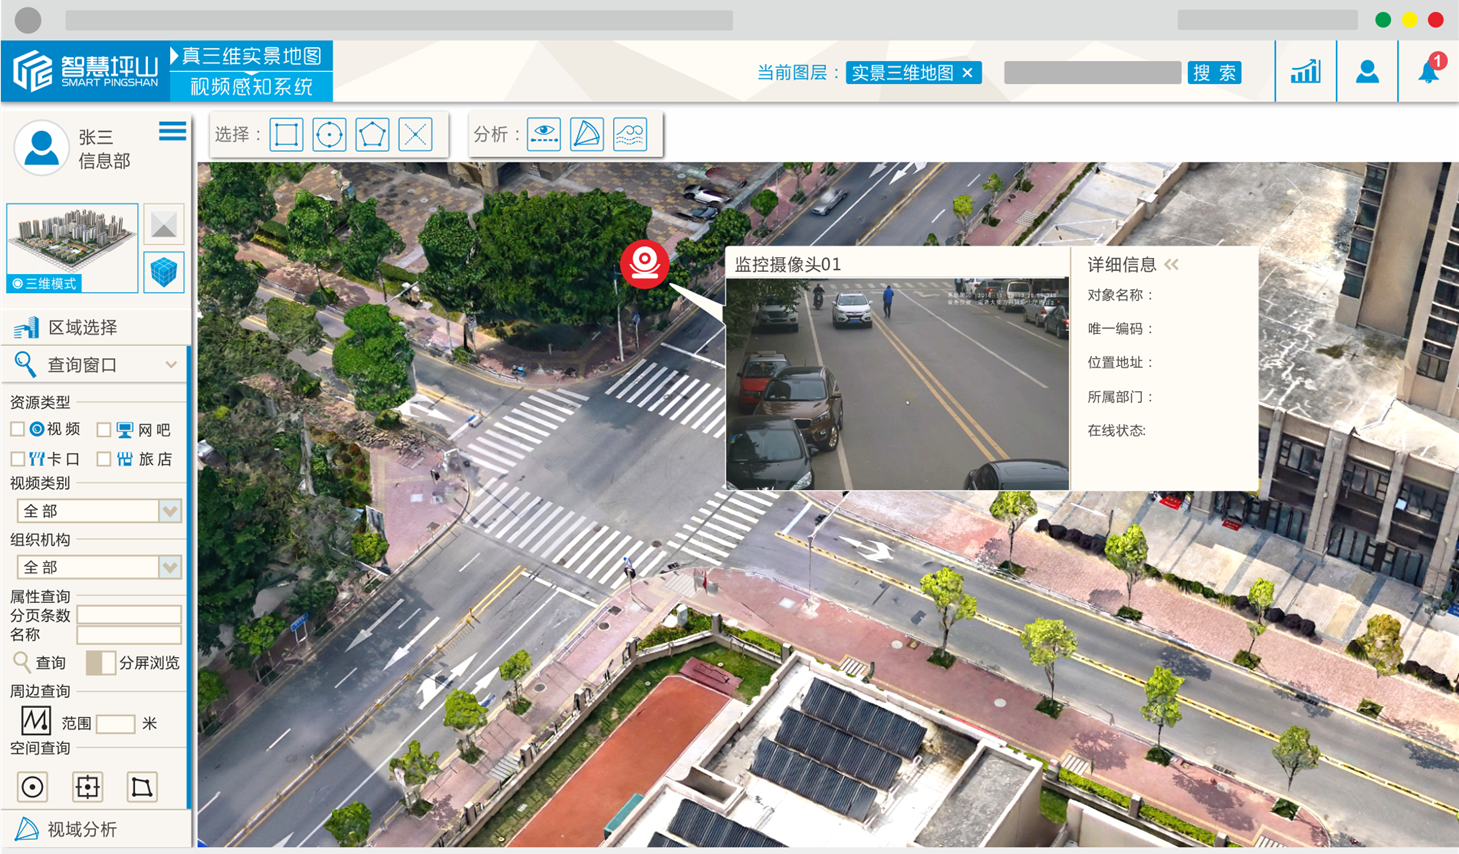Select the polygon selection tool
This screenshot has height=854, width=1459.
tap(372, 134)
